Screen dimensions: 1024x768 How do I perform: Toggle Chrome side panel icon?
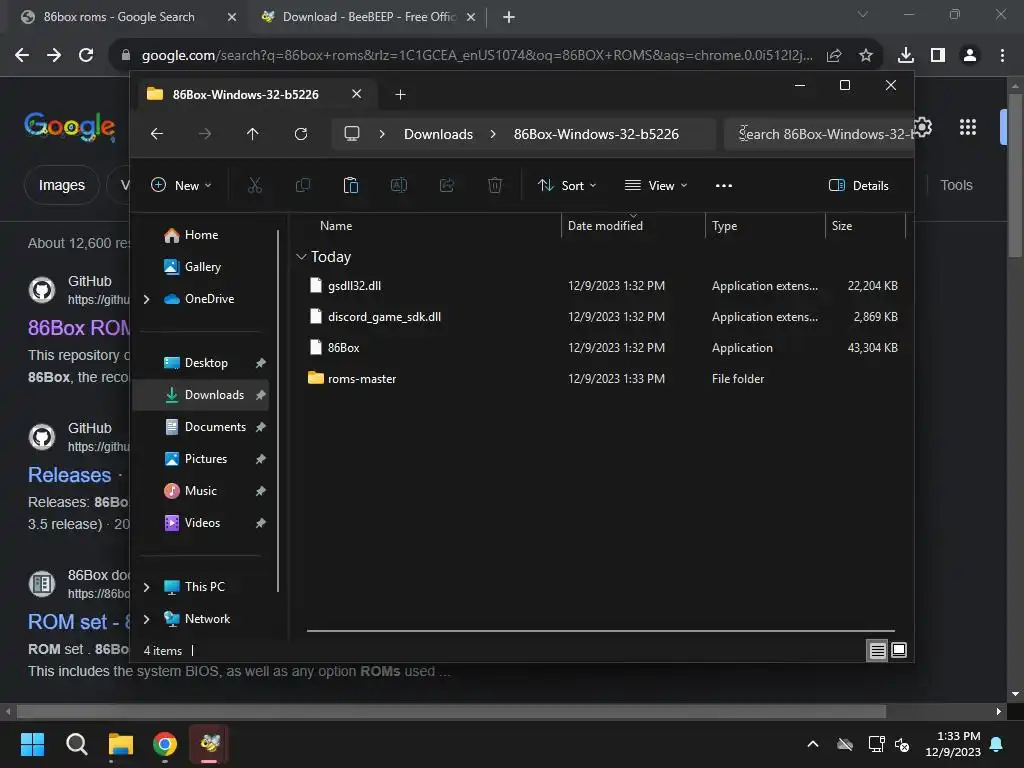click(x=938, y=56)
